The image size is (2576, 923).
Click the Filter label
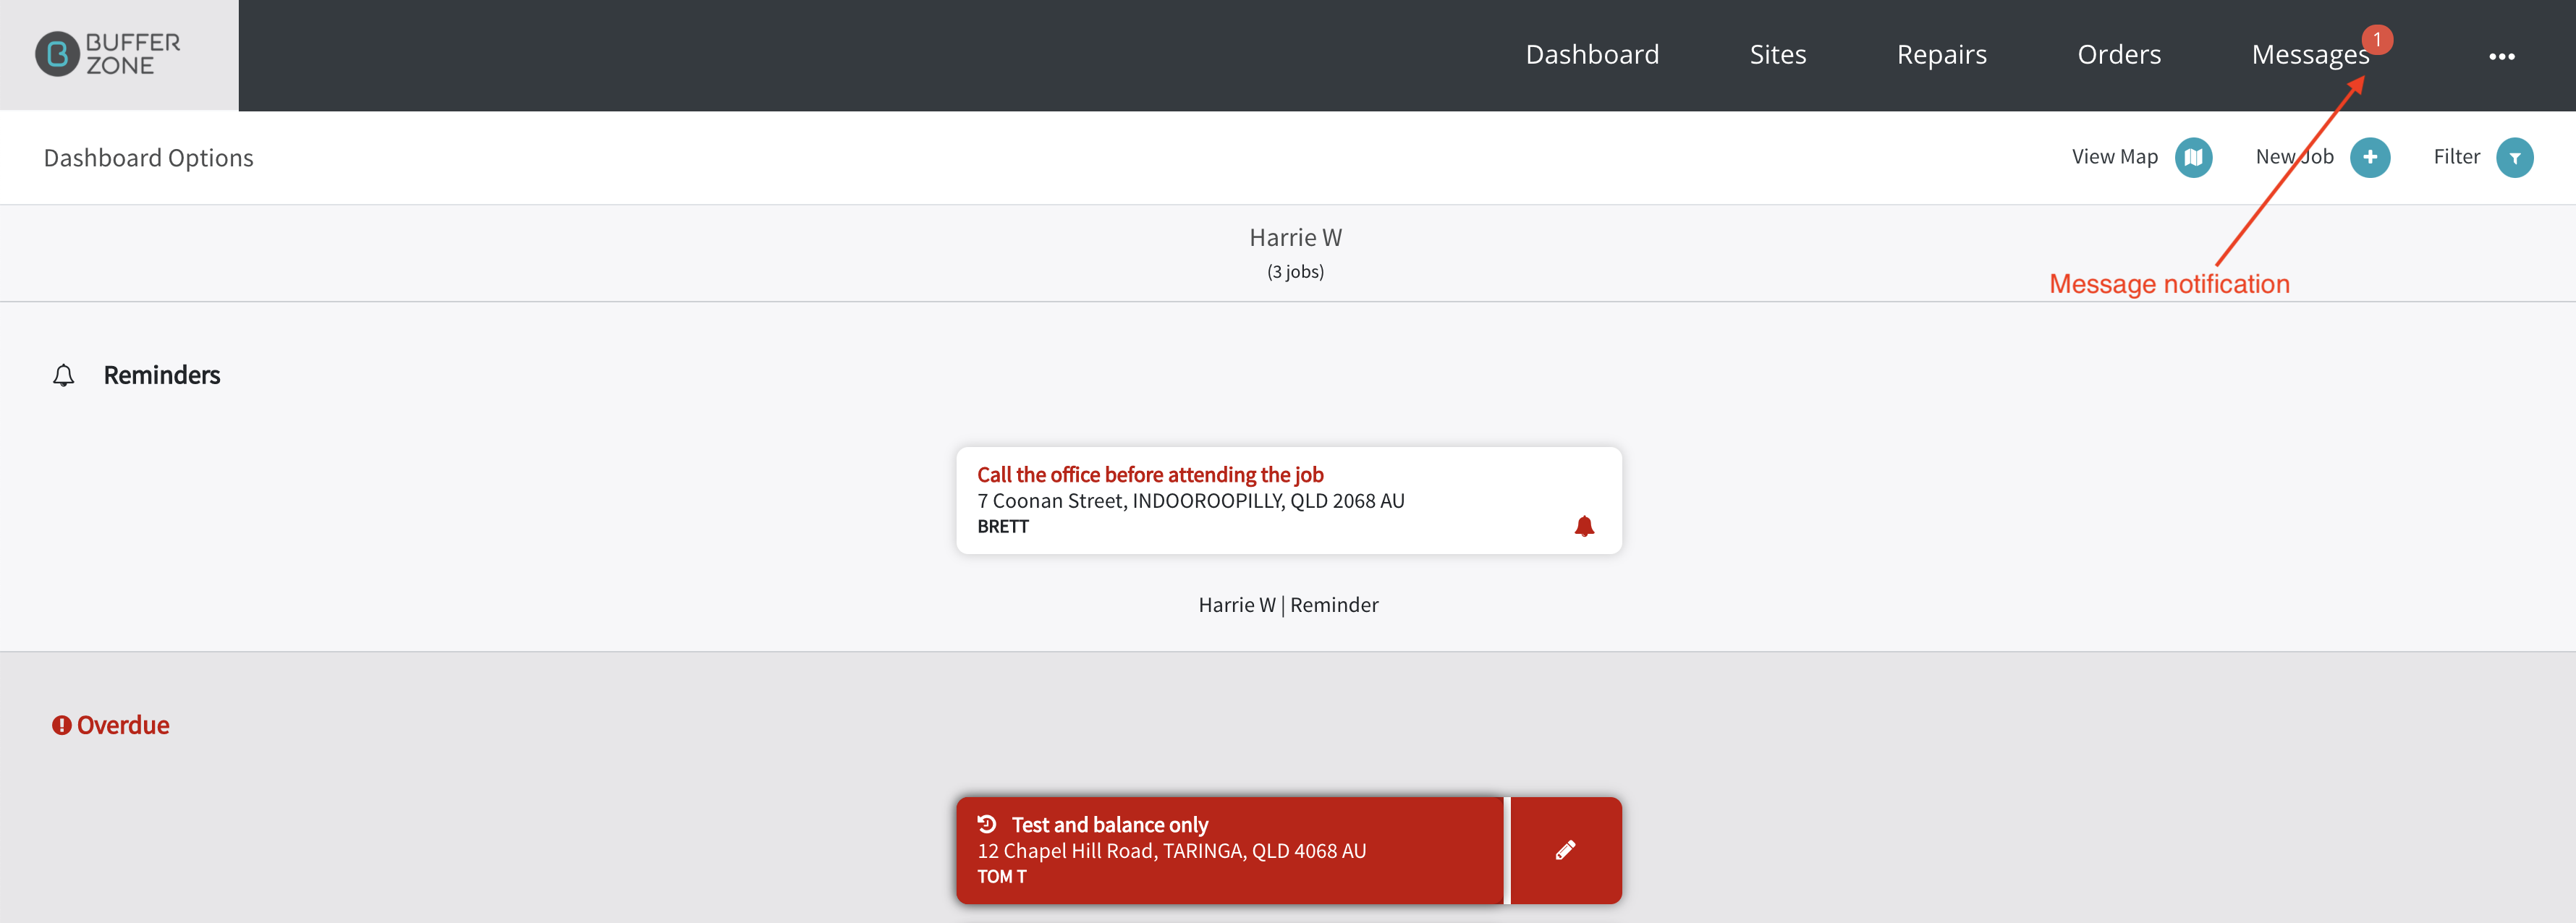(2456, 157)
